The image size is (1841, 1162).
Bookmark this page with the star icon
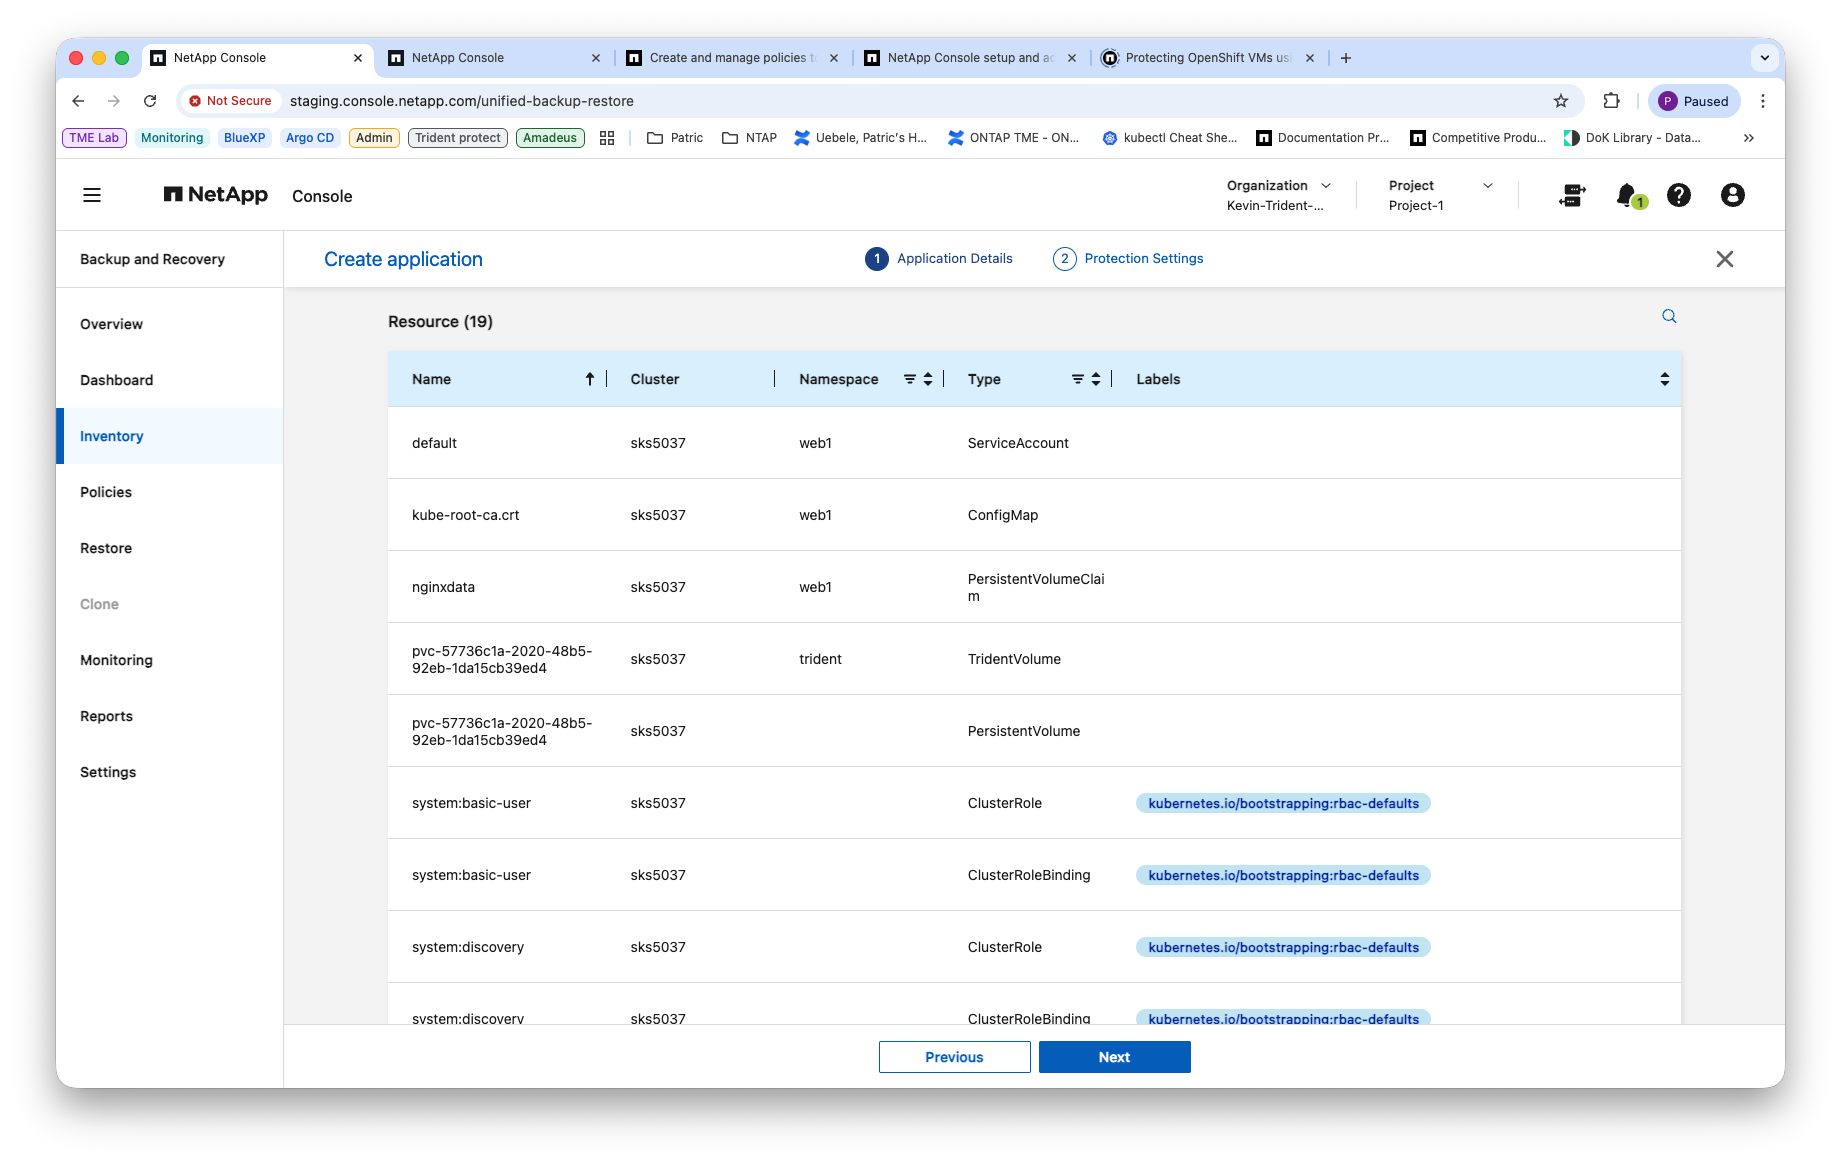[x=1561, y=101]
